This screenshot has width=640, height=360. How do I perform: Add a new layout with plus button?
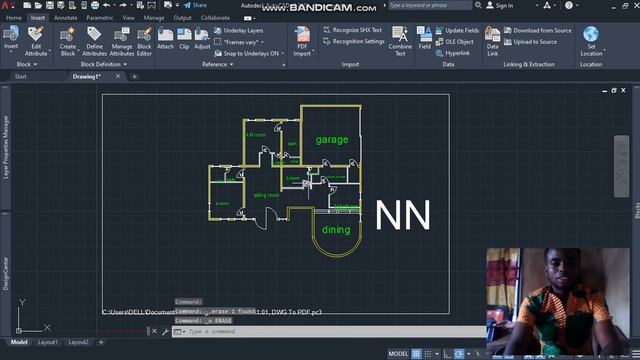[101, 342]
